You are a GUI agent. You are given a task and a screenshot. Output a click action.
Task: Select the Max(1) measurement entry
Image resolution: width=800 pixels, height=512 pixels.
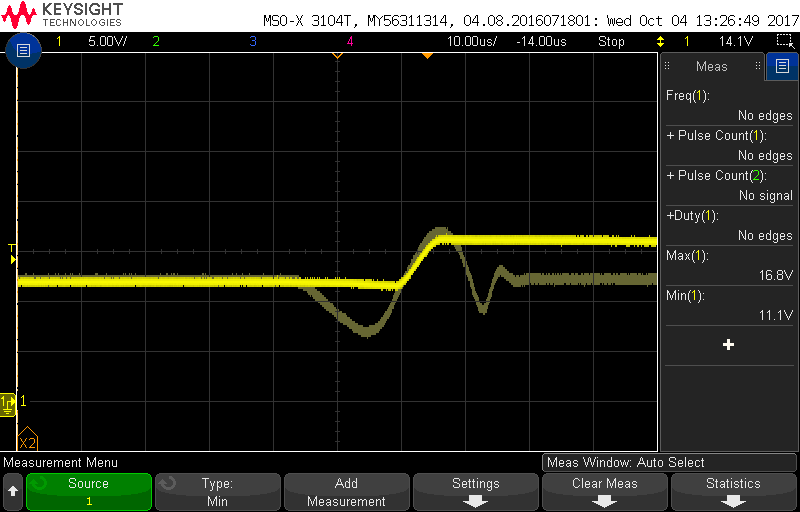pos(730,265)
